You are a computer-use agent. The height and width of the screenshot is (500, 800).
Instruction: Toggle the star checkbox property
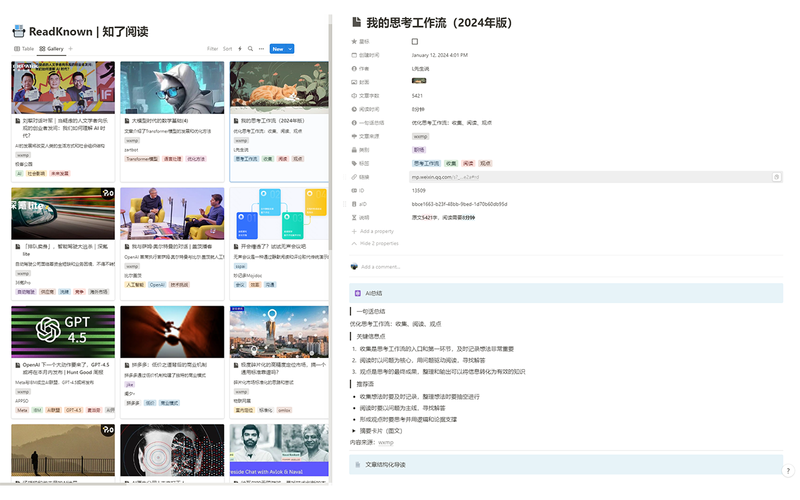[415, 41]
